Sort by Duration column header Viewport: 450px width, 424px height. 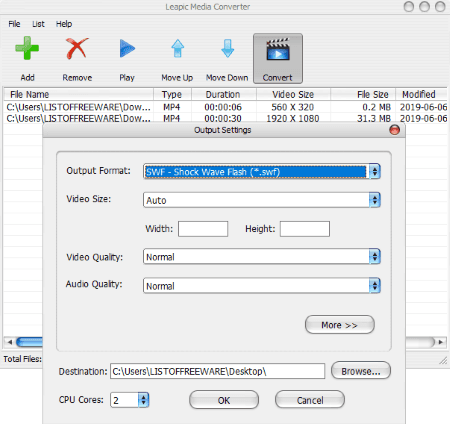(x=223, y=94)
